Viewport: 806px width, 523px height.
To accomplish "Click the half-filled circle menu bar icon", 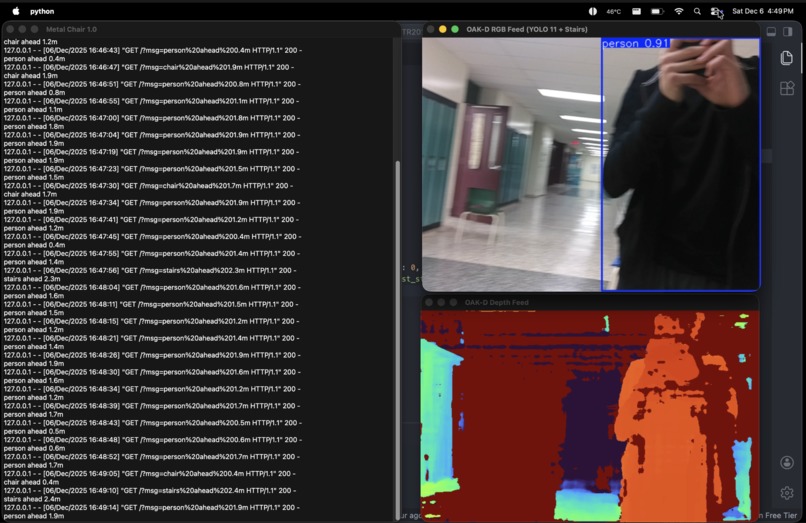I will [x=593, y=11].
